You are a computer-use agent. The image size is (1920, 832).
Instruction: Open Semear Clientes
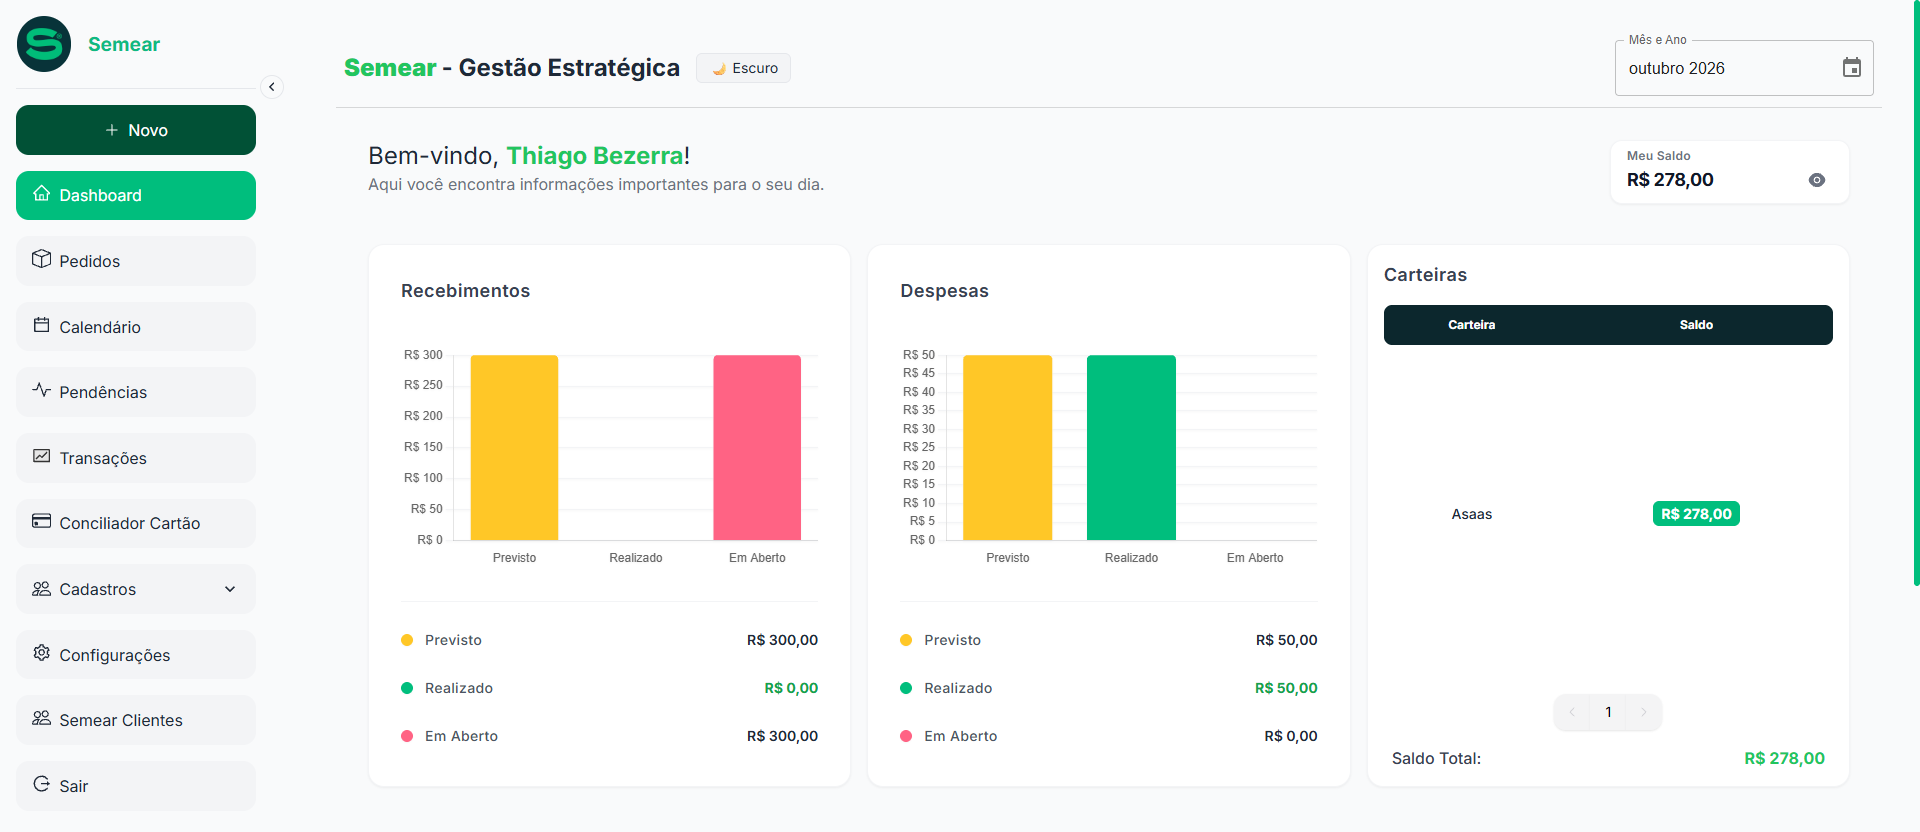136,720
